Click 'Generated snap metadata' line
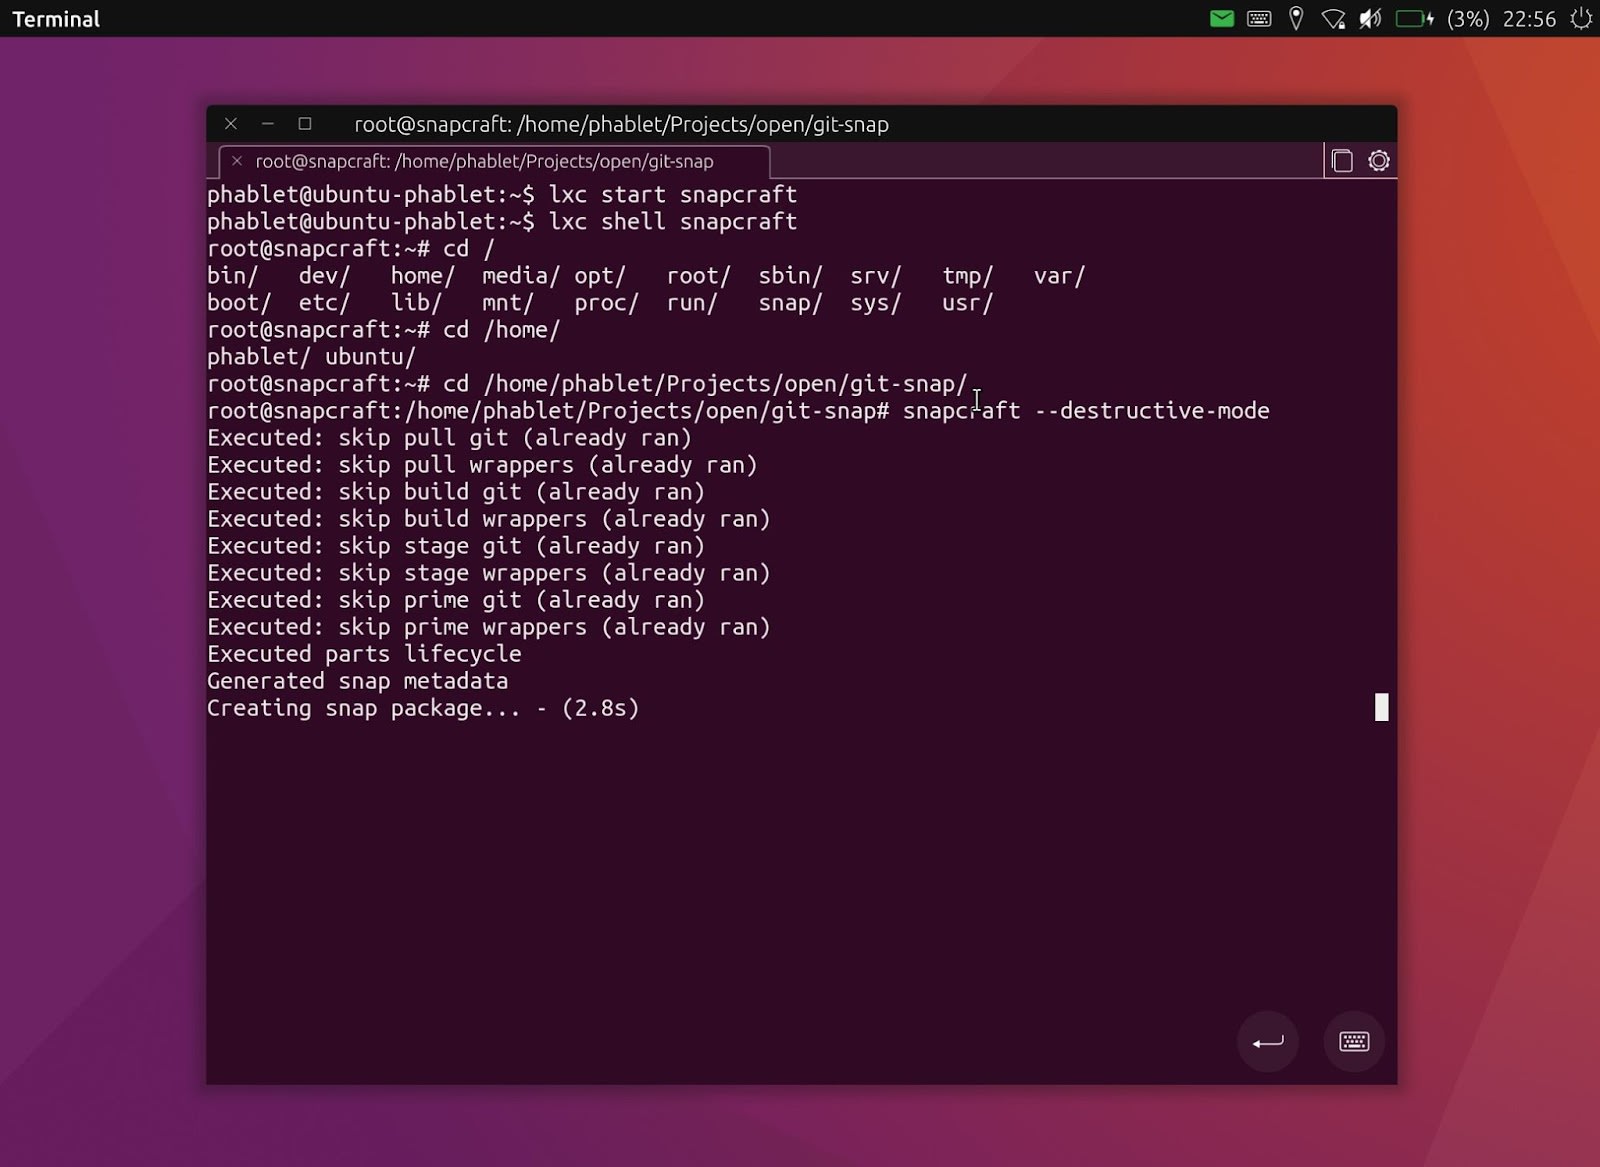Viewport: 1600px width, 1167px height. coord(357,680)
